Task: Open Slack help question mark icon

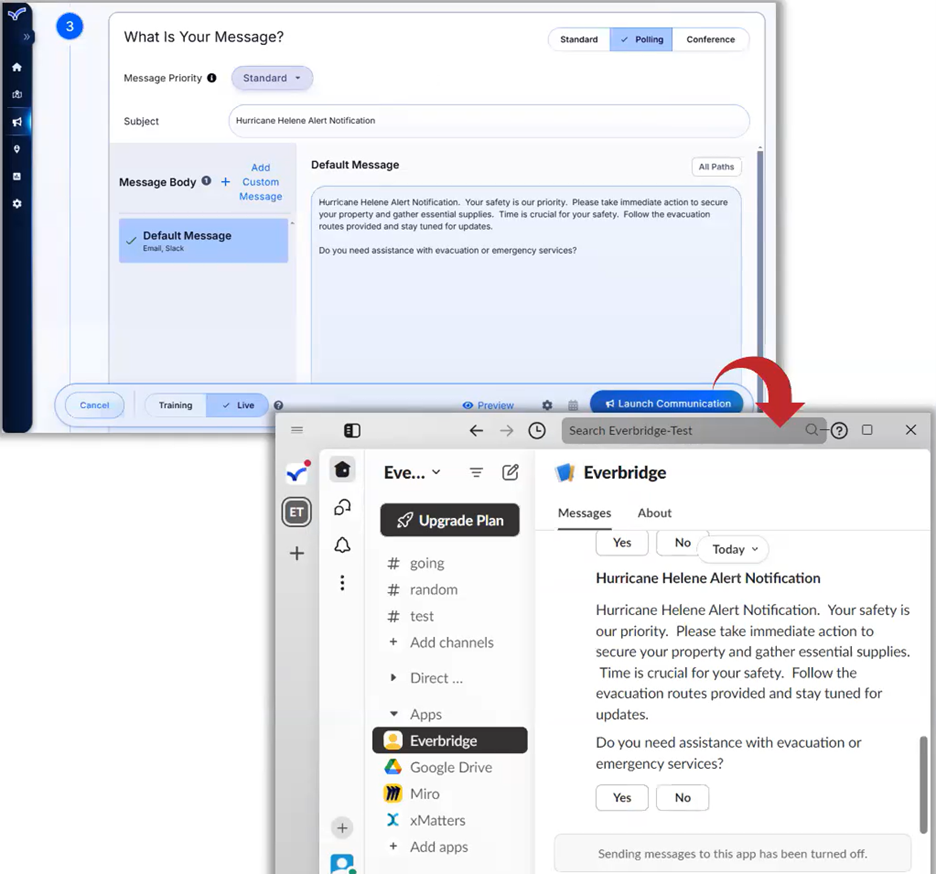Action: point(839,430)
